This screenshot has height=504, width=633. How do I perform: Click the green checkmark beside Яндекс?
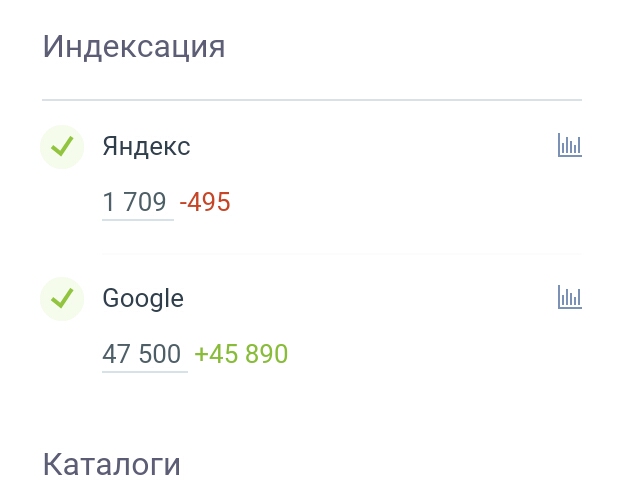click(62, 147)
